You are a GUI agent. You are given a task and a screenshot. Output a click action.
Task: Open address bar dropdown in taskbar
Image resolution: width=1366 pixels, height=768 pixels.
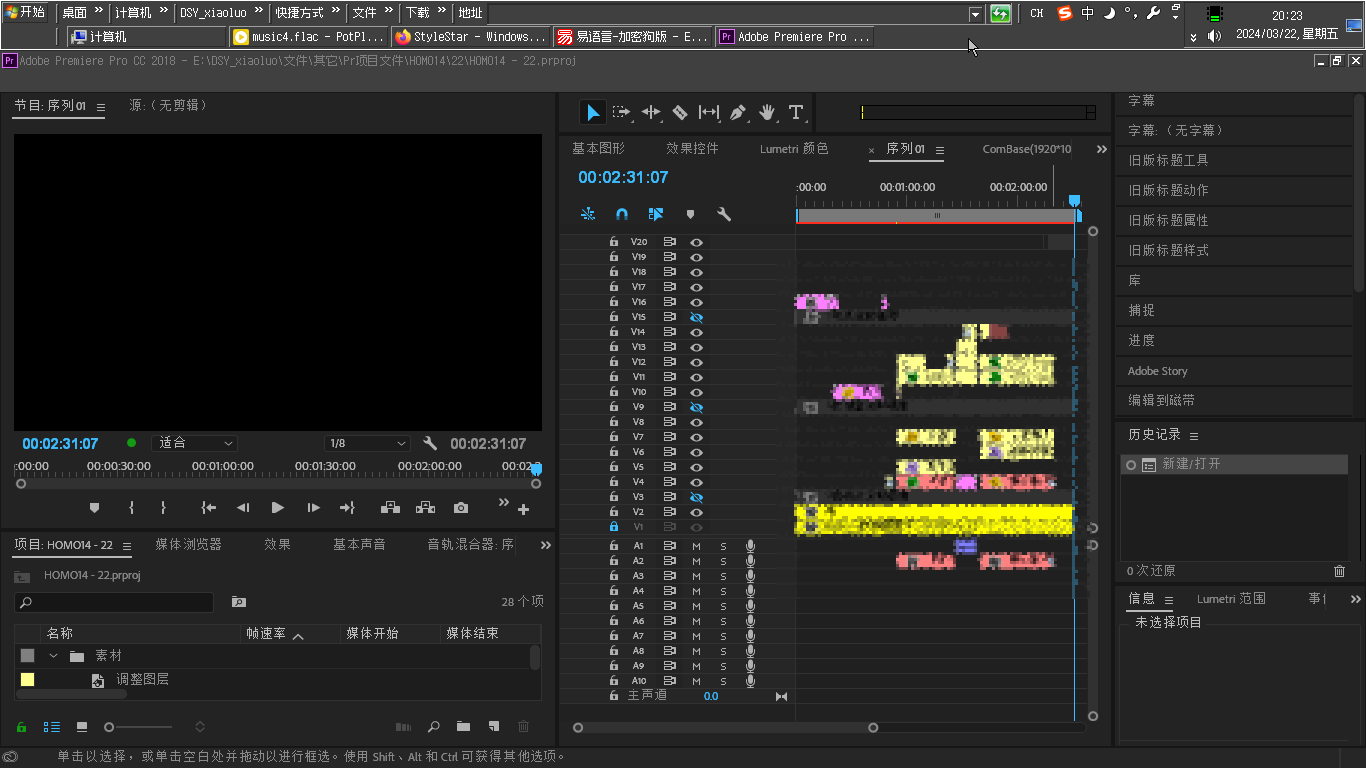coord(975,13)
